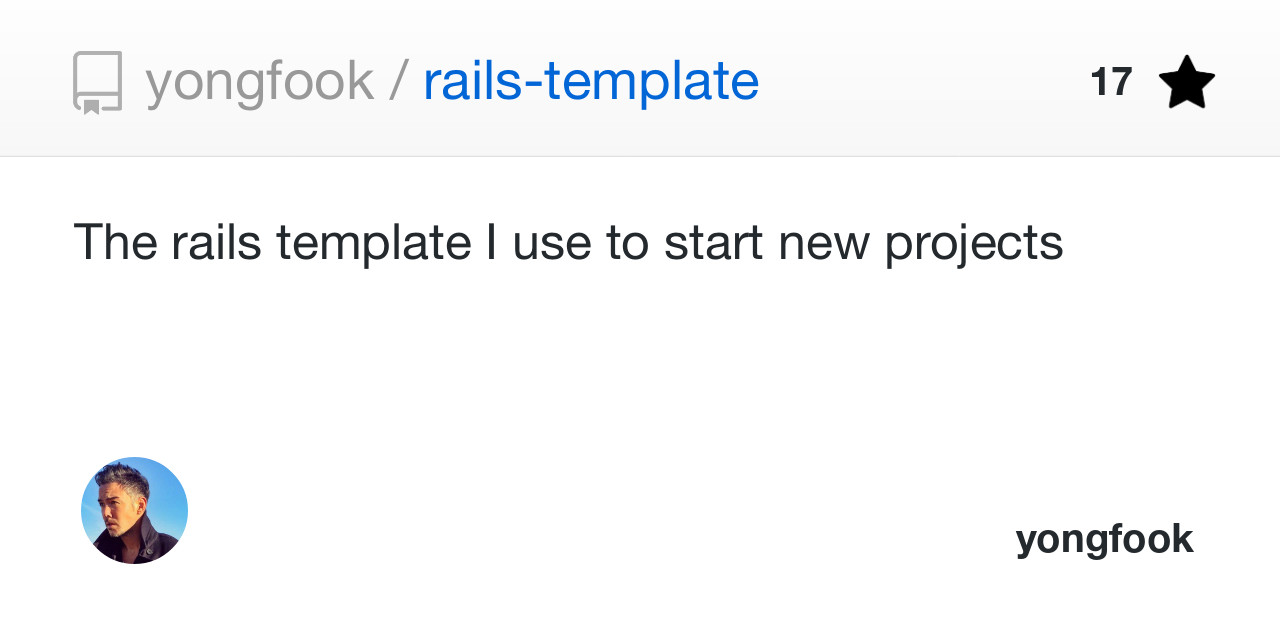Screen dimensions: 1280x640
Task: Select the repository description text
Action: (568, 242)
